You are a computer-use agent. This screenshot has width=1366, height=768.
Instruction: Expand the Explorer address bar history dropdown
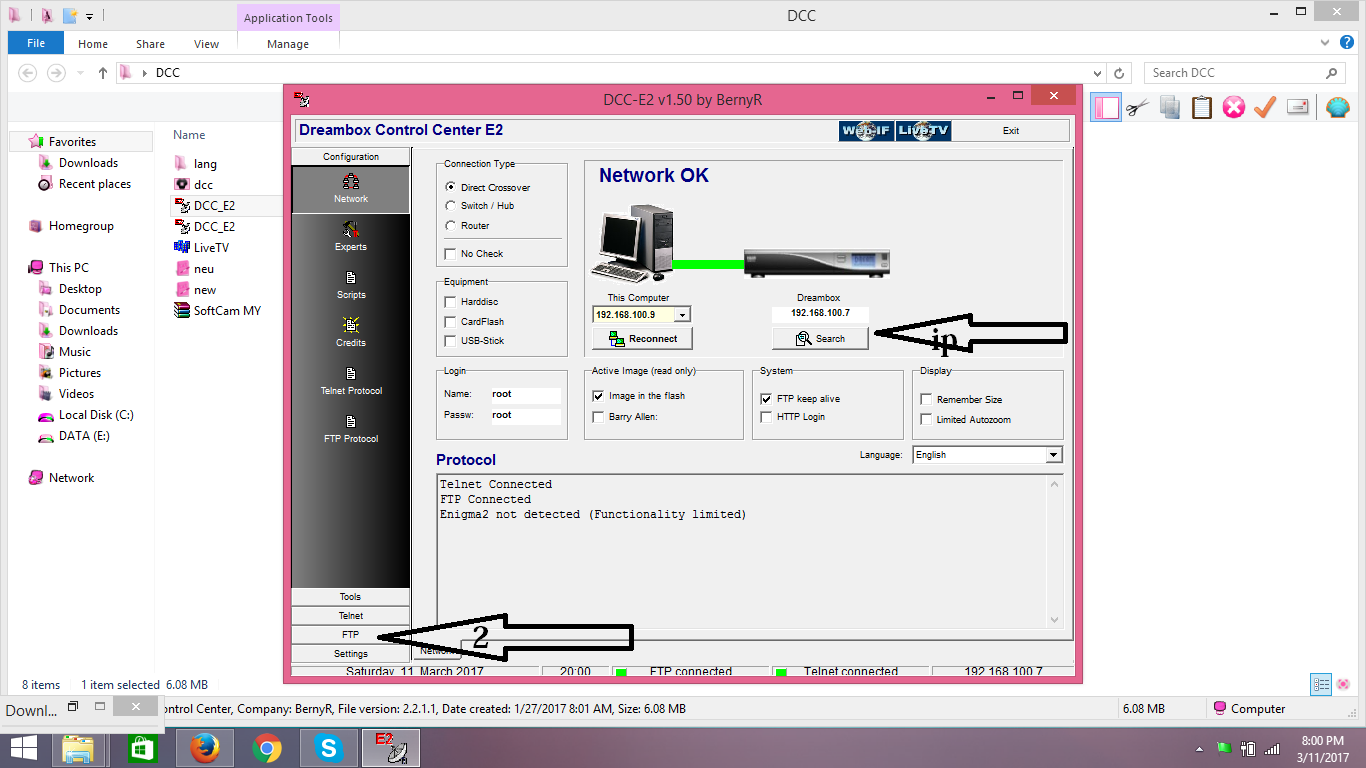1098,73
